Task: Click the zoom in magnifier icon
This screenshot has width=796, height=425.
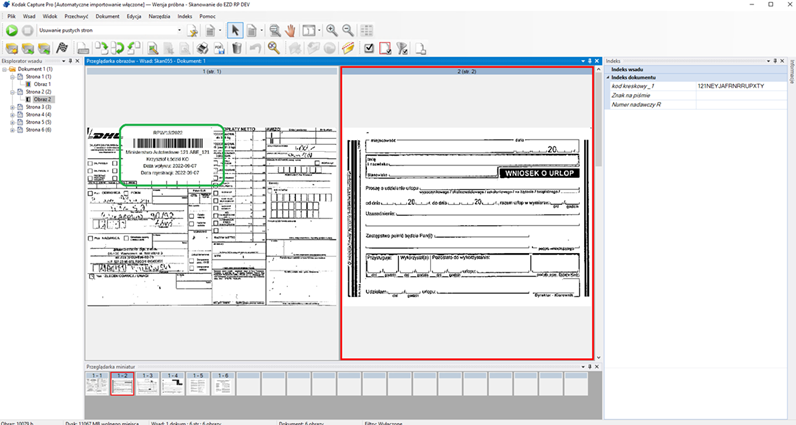Action: click(332, 31)
